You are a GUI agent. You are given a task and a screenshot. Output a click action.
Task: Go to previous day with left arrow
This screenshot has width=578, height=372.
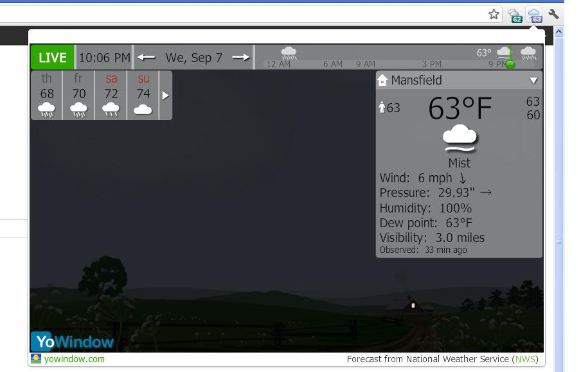coord(146,58)
